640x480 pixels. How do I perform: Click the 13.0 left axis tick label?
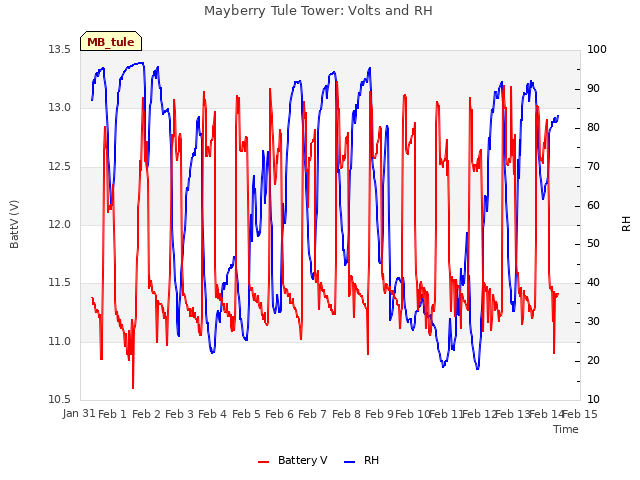pyautogui.click(x=60, y=108)
